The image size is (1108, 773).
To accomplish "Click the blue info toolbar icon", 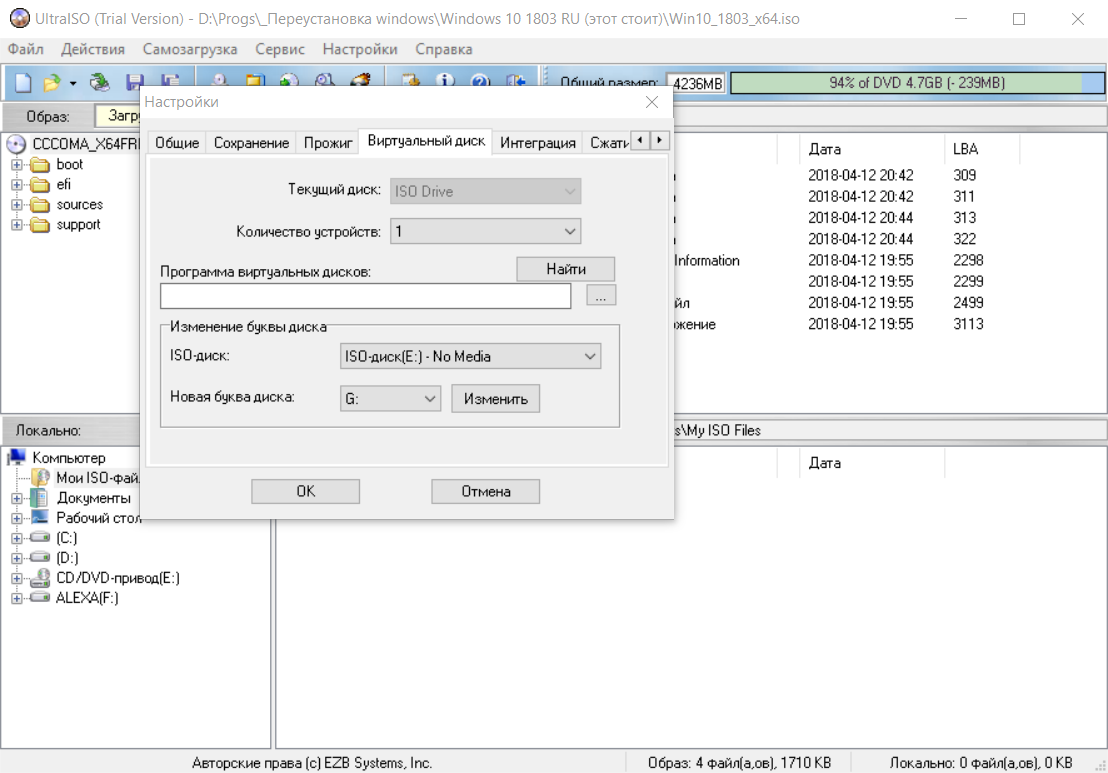I will 444,80.
